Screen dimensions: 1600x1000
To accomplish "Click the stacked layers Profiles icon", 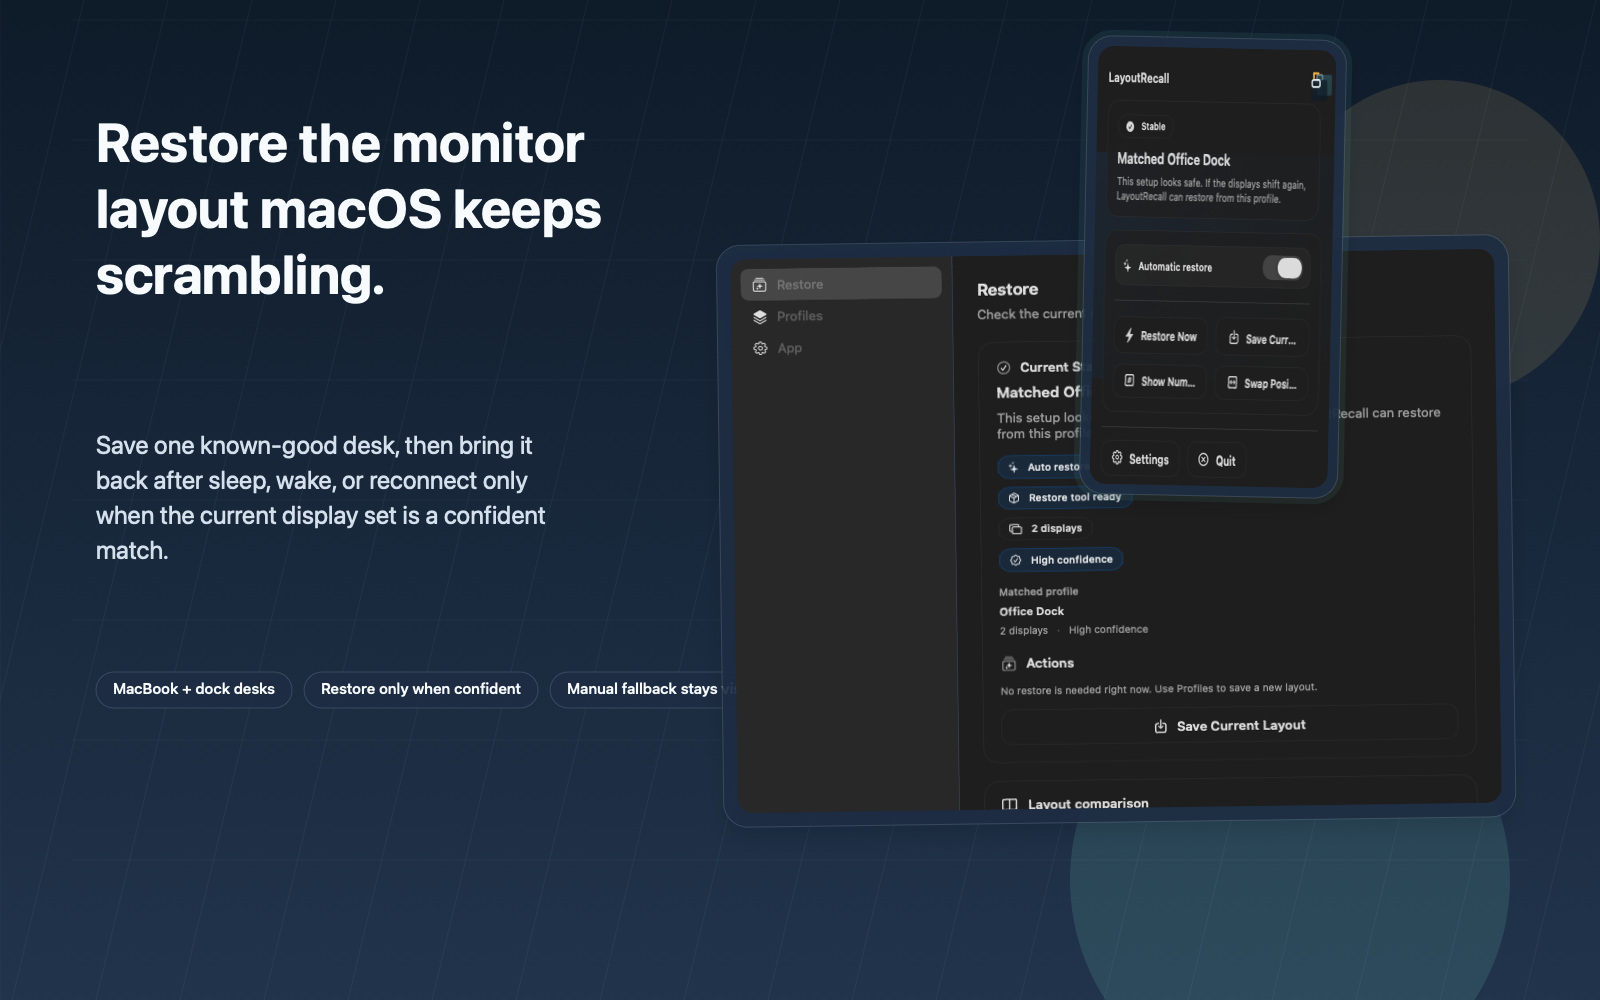I will (x=760, y=317).
